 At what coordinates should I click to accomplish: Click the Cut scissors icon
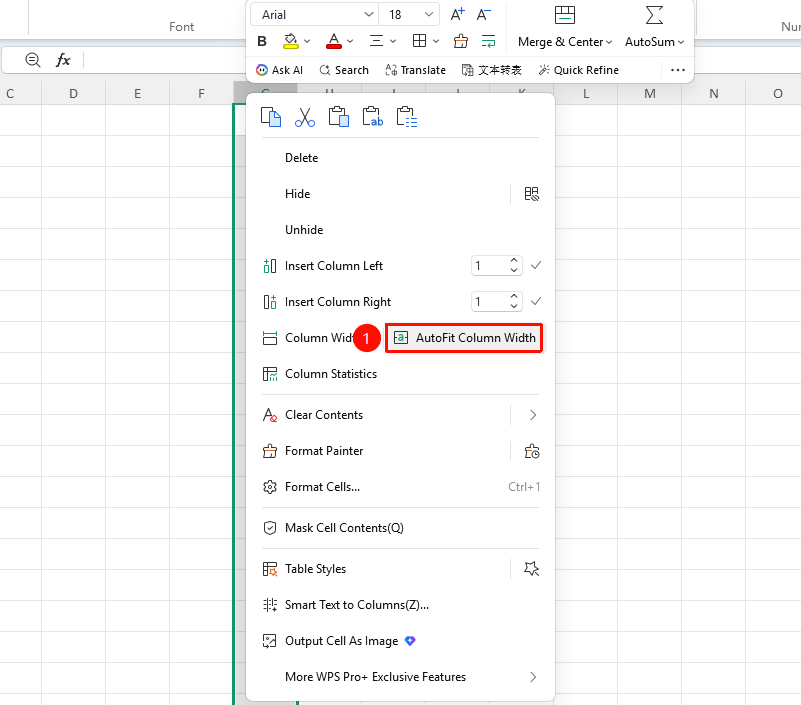coord(304,117)
